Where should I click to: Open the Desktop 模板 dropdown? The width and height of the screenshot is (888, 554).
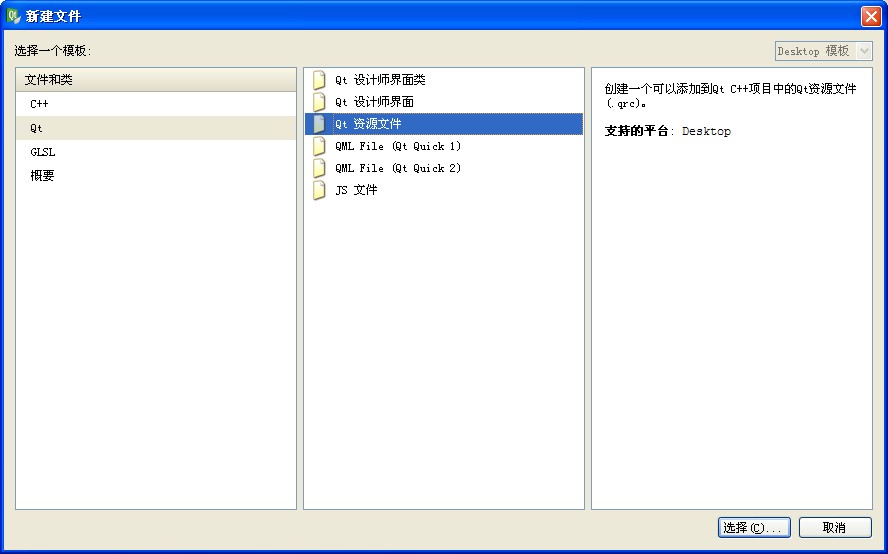tap(823, 51)
